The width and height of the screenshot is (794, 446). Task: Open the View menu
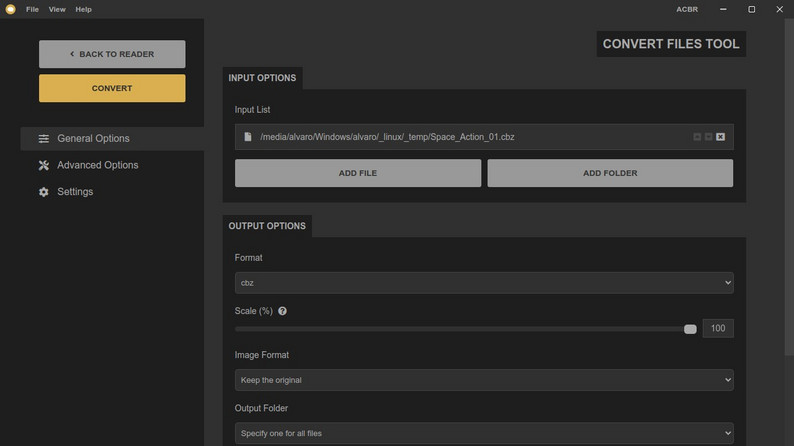pyautogui.click(x=57, y=9)
